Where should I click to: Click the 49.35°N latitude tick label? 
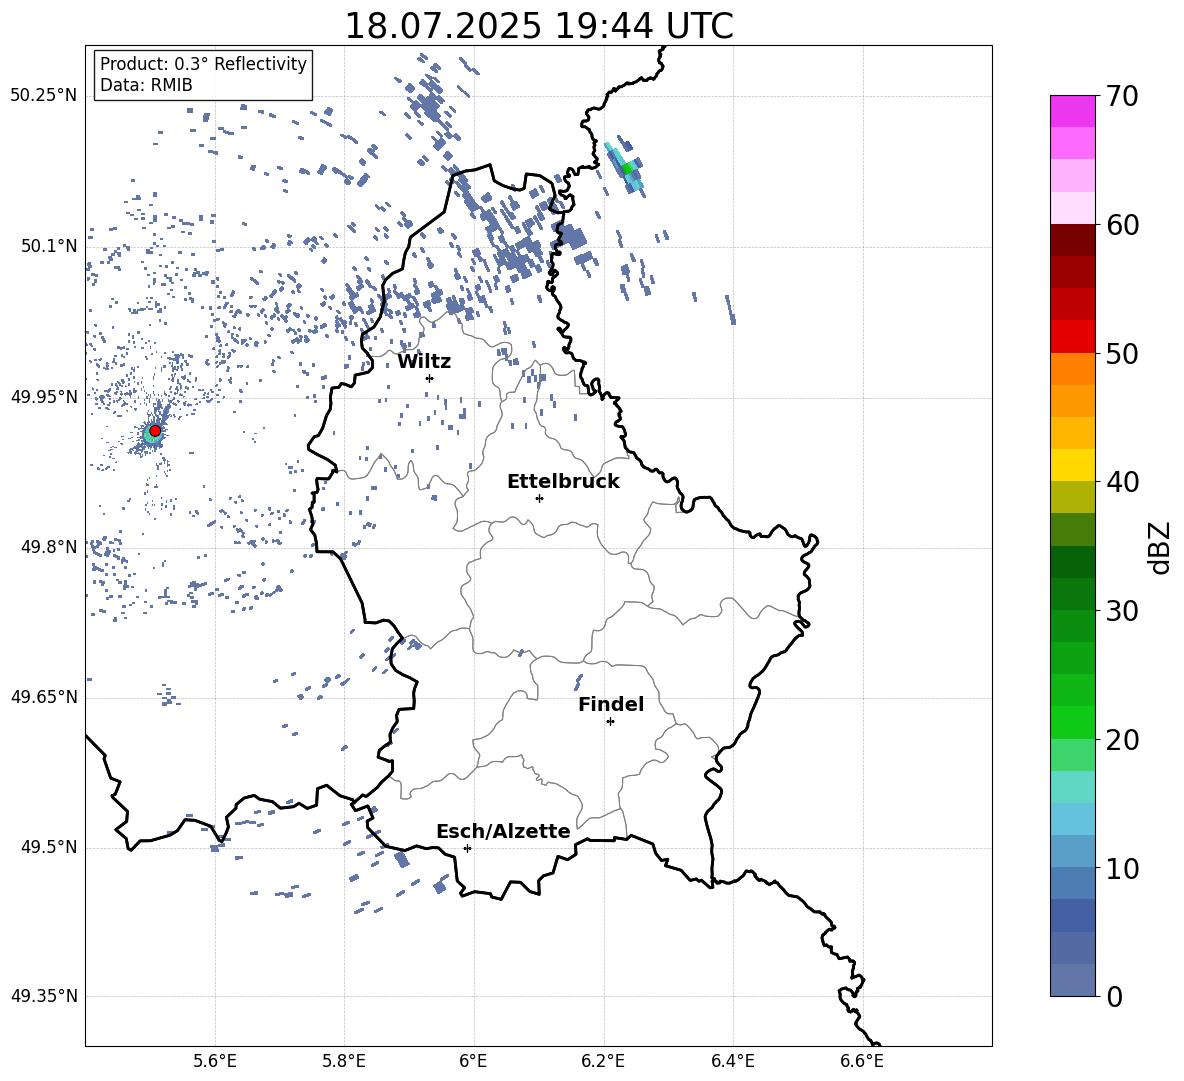(x=44, y=996)
